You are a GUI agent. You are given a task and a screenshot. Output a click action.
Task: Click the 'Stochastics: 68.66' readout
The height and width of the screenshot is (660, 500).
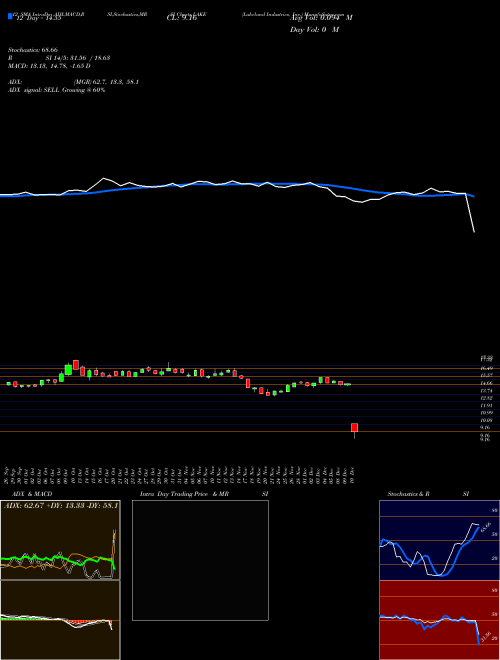click(33, 50)
